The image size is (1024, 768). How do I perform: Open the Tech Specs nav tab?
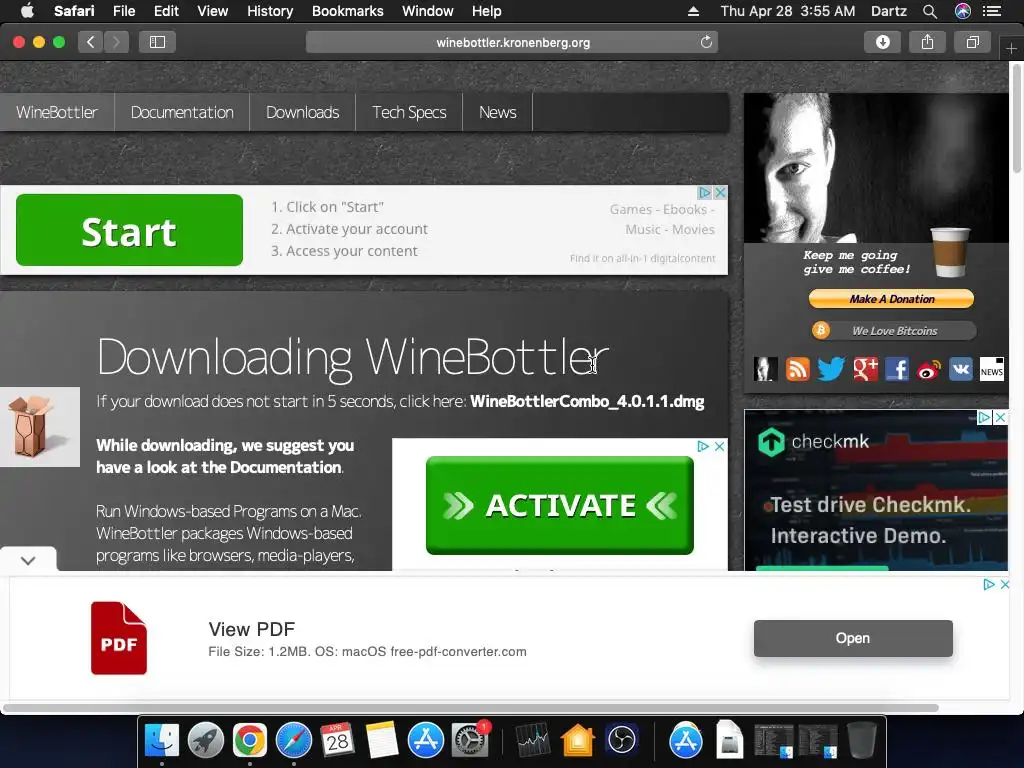409,112
